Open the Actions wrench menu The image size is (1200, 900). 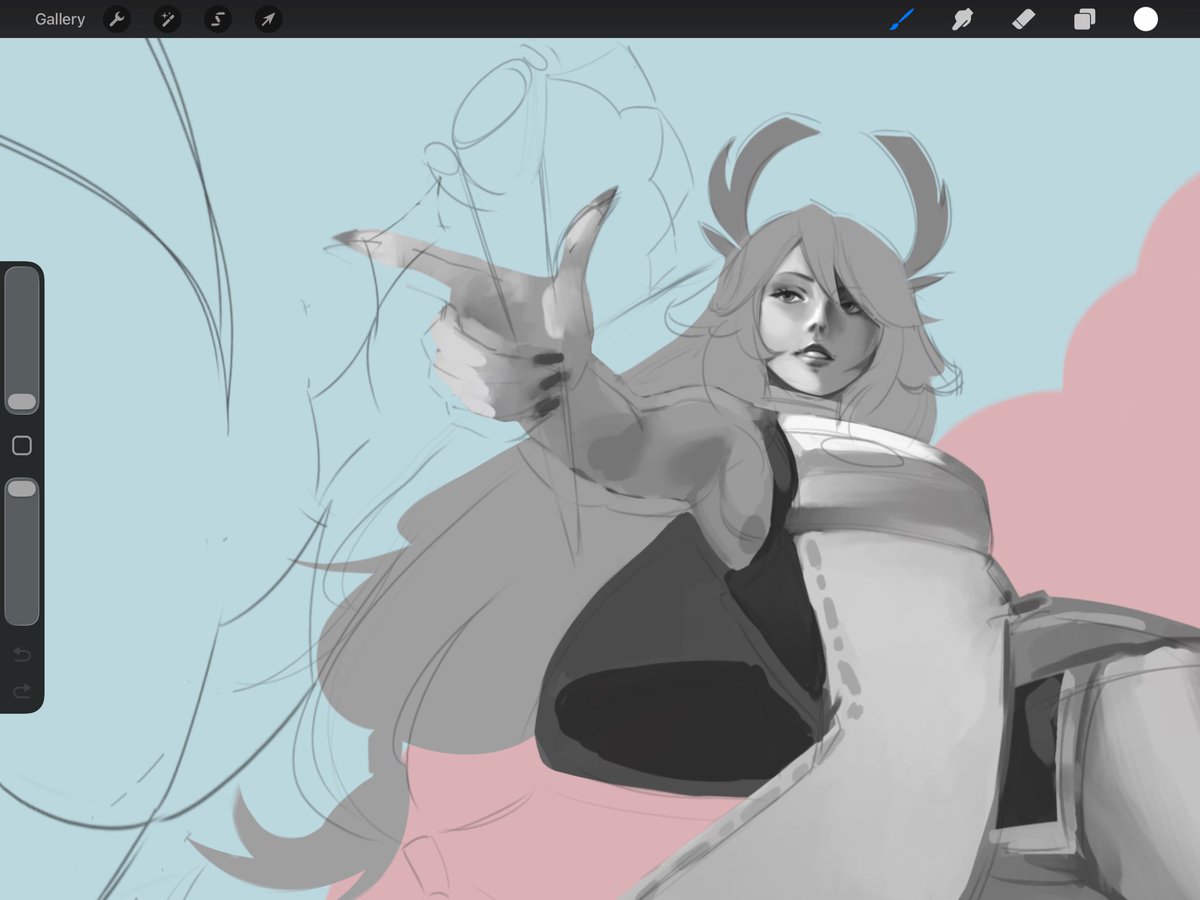coord(117,19)
